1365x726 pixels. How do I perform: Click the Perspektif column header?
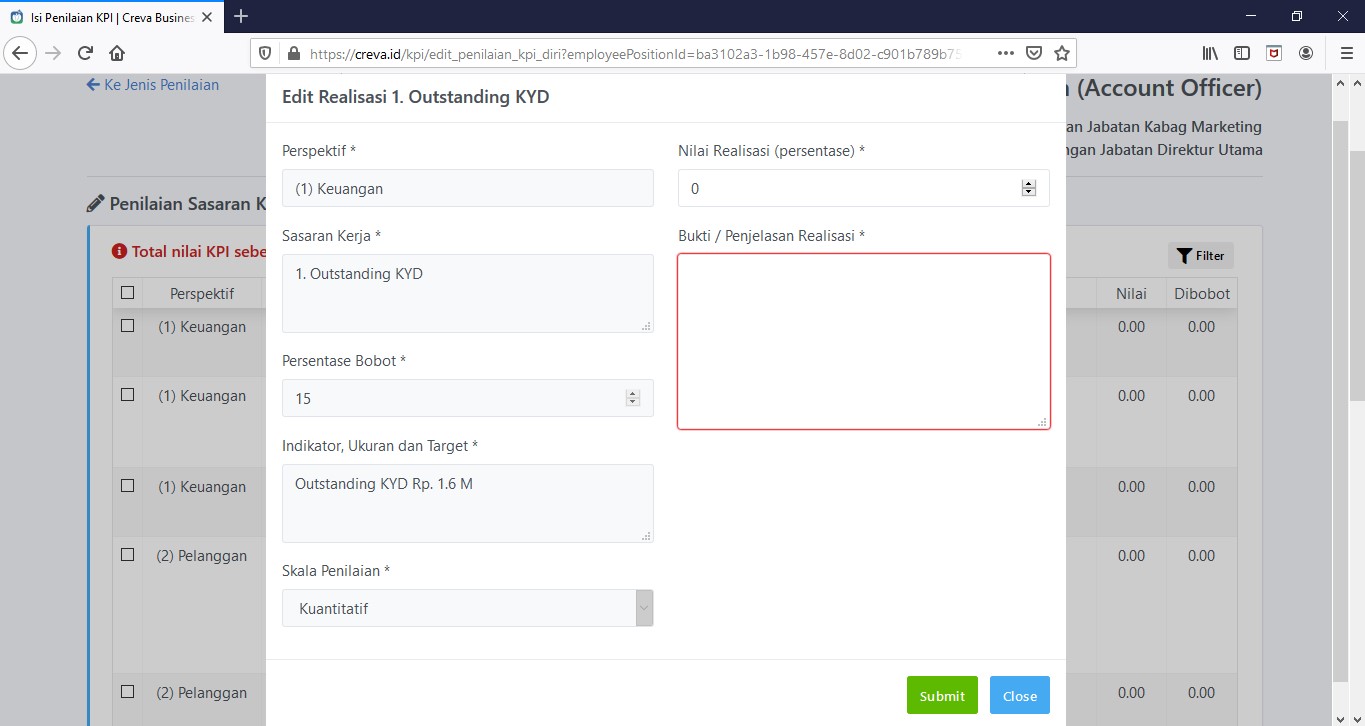point(202,293)
